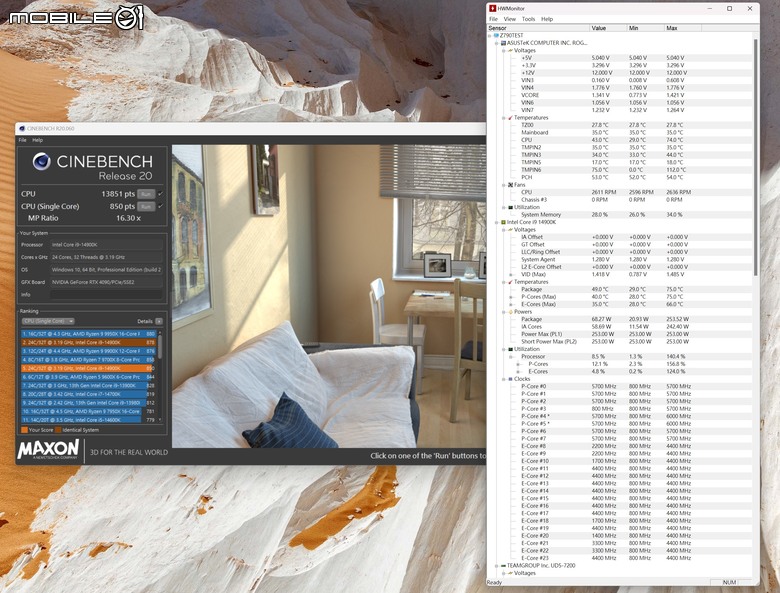Viewport: 780px width, 593px height.
Task: Click the Info text field in Your System
Action: click(106, 295)
